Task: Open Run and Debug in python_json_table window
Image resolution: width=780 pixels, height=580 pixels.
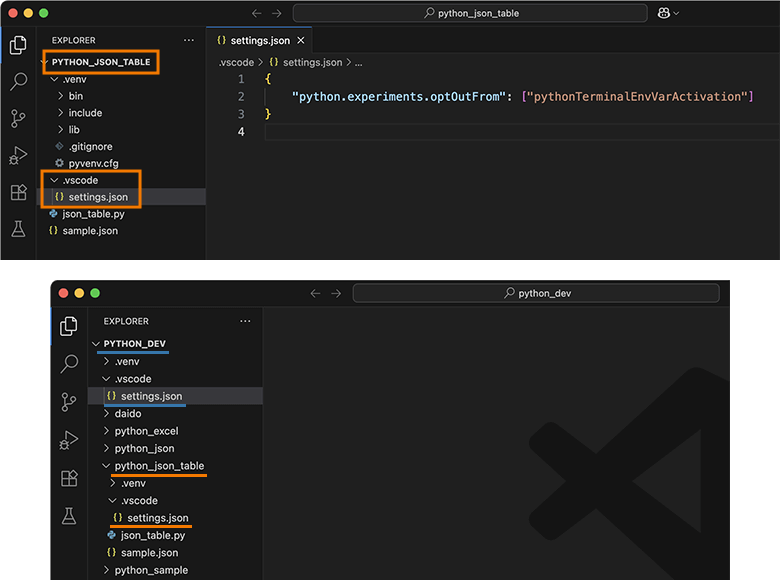Action: click(18, 155)
